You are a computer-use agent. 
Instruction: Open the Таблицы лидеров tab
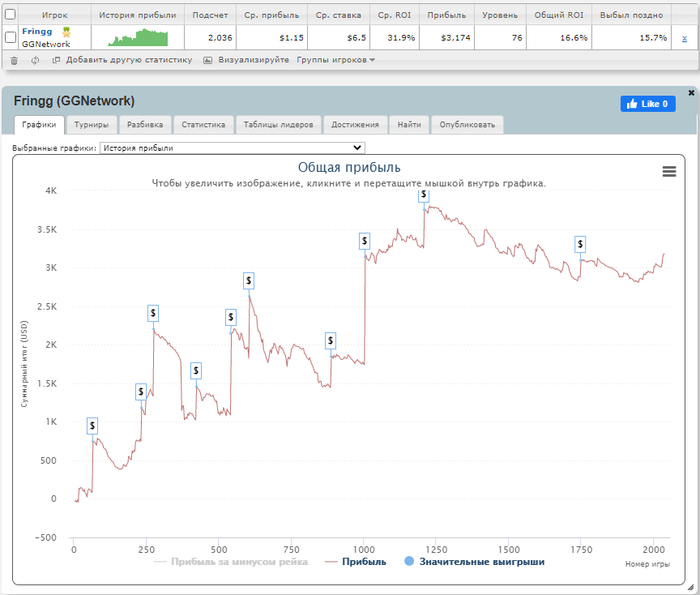coord(278,125)
